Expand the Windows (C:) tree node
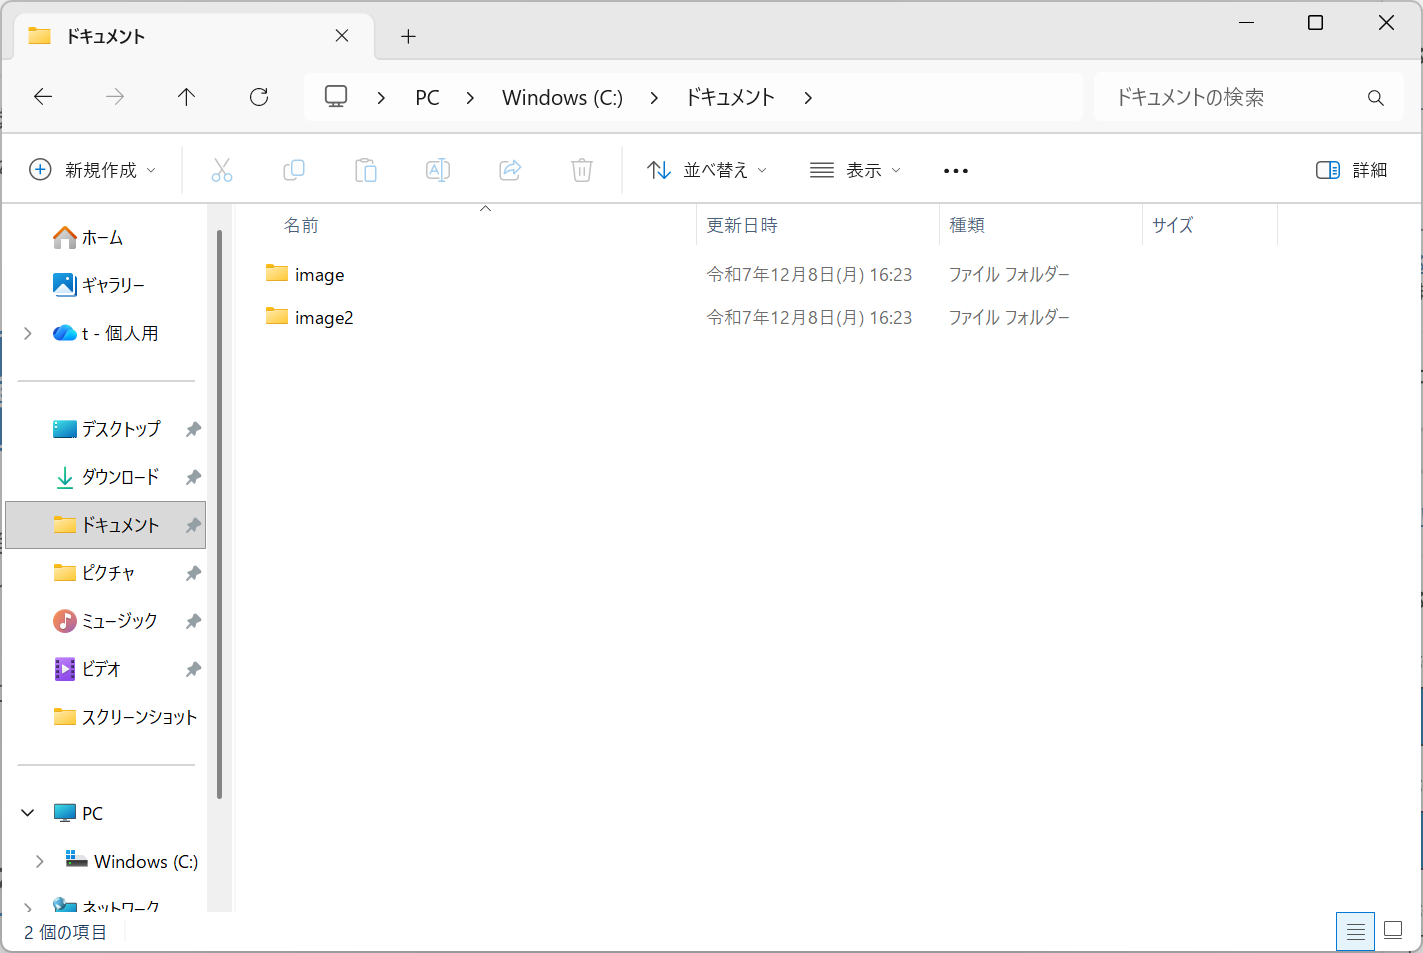This screenshot has height=953, width=1423. (x=40, y=861)
